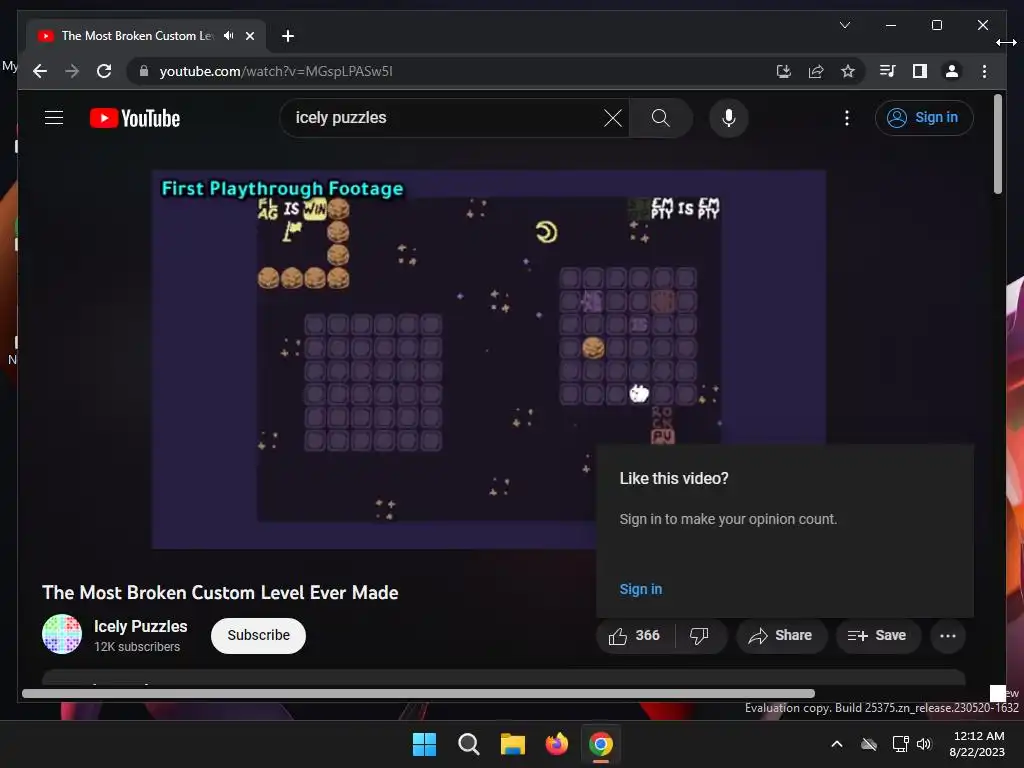Toggle Chrome side panel
1024x768 pixels.
(920, 71)
